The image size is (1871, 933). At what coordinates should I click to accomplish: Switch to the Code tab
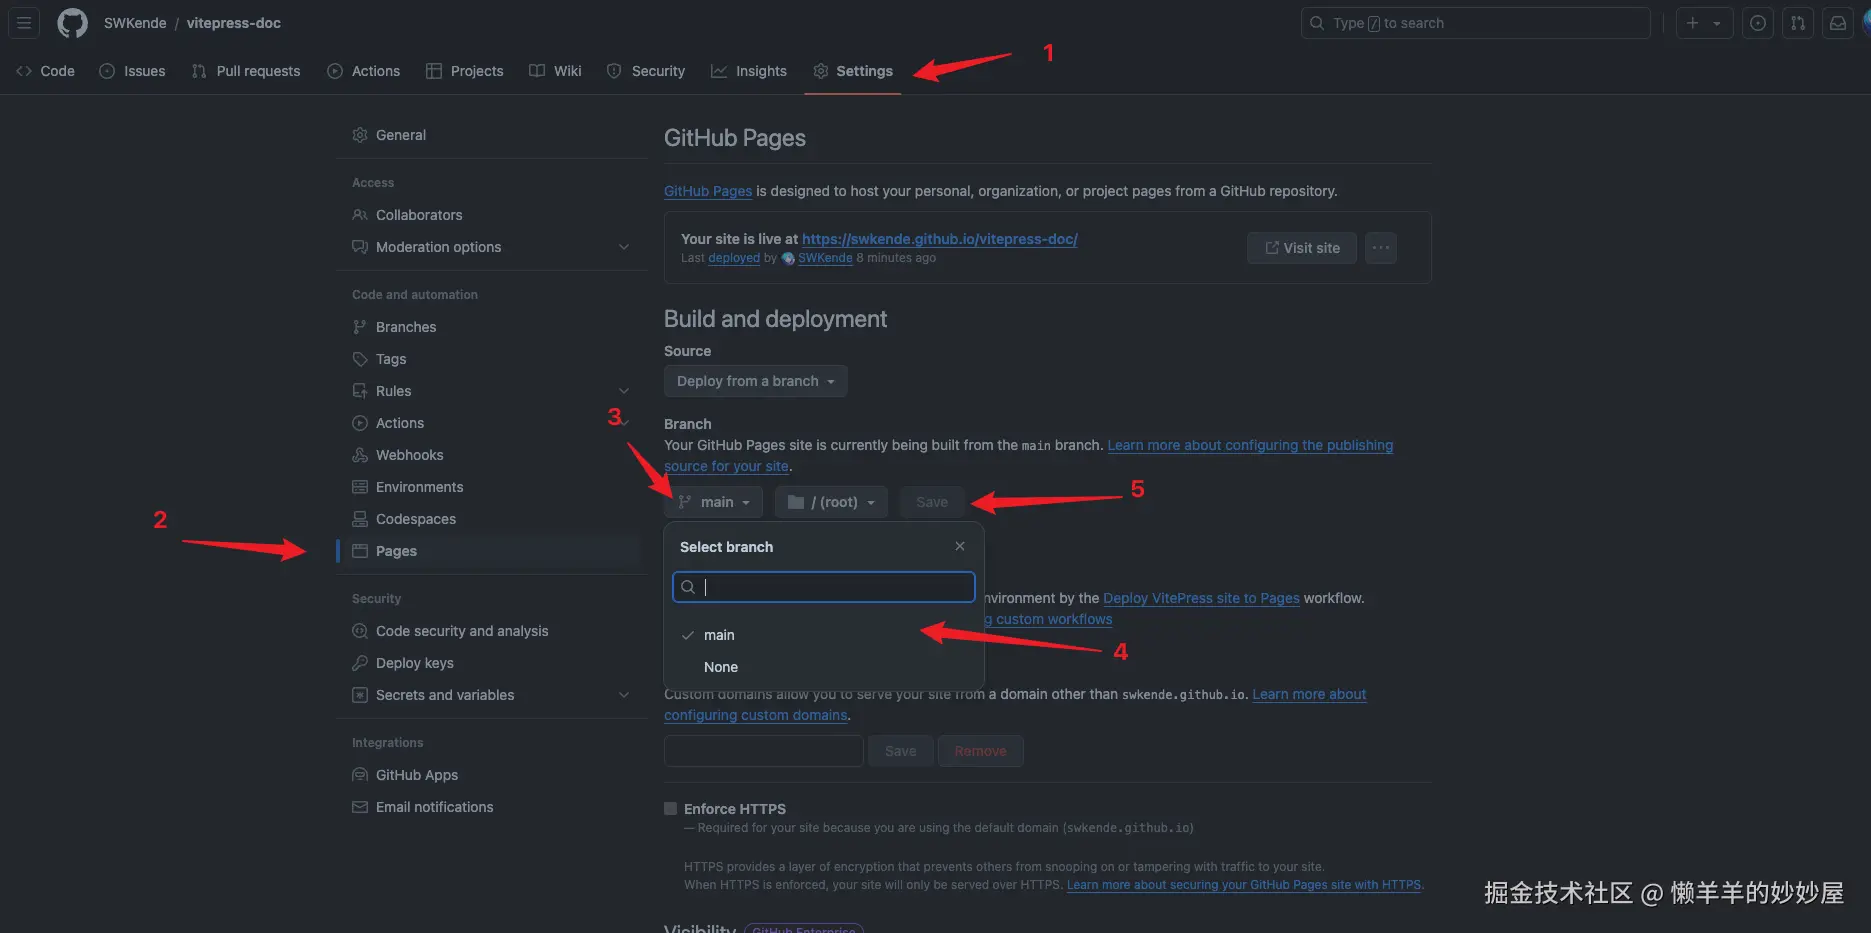[x=46, y=71]
